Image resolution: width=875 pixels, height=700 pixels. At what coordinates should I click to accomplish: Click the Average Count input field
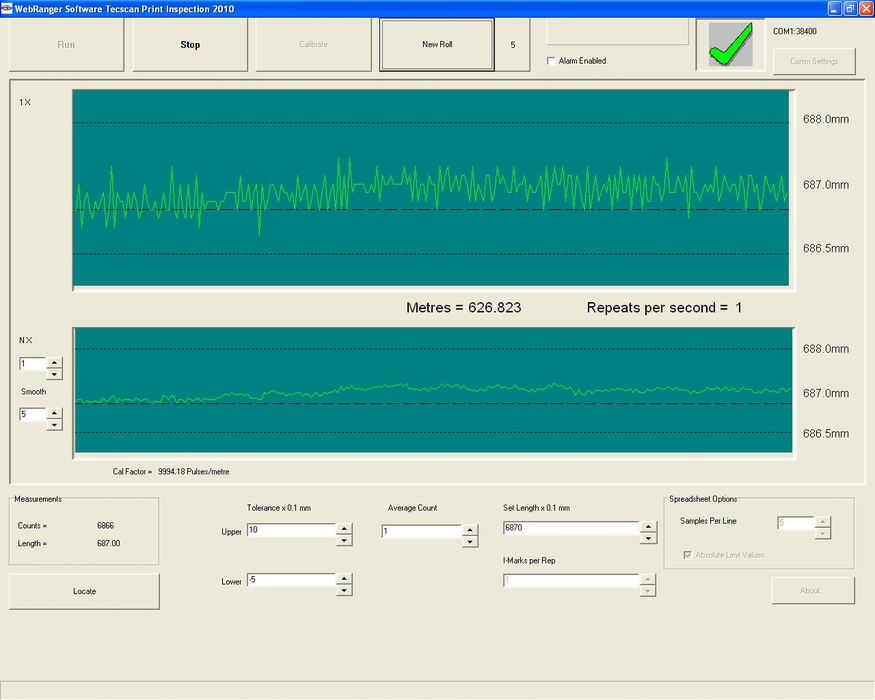[x=420, y=532]
